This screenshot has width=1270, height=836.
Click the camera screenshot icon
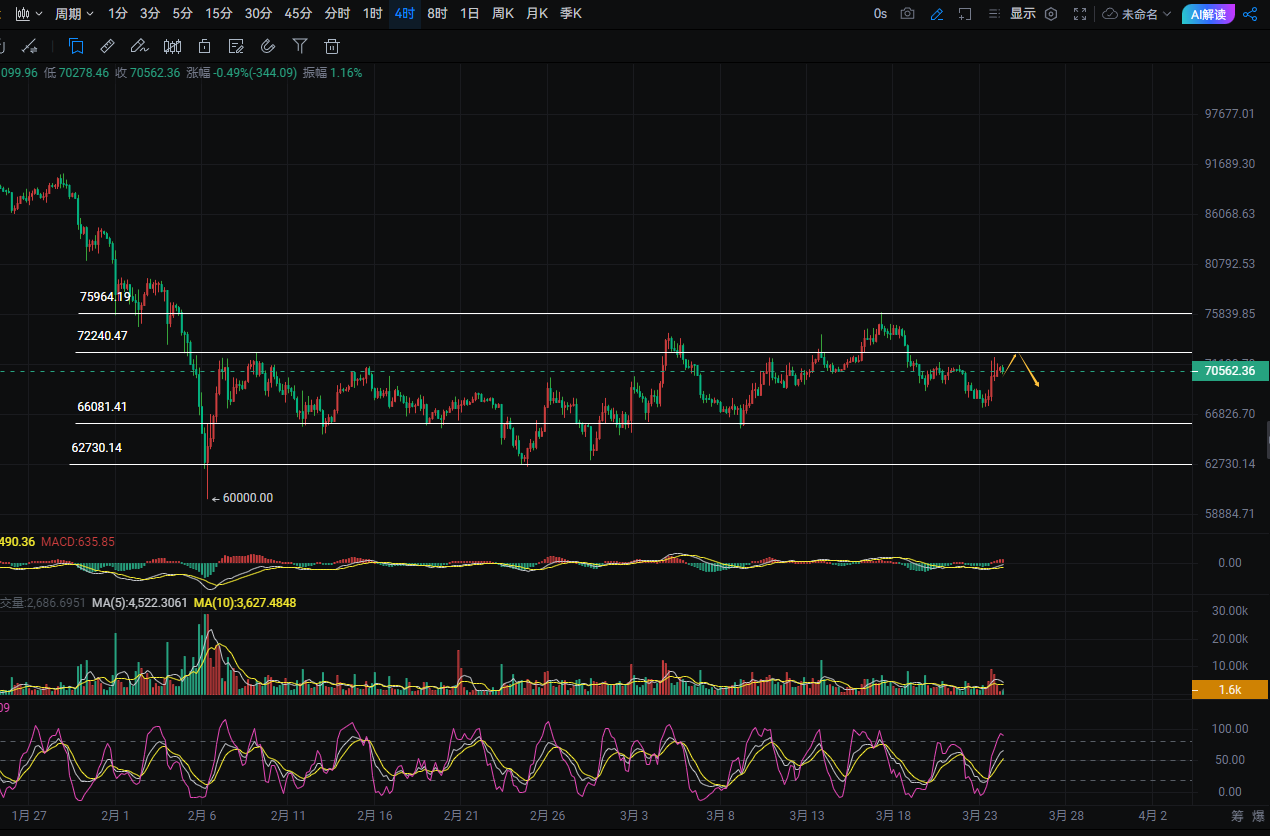[907, 14]
